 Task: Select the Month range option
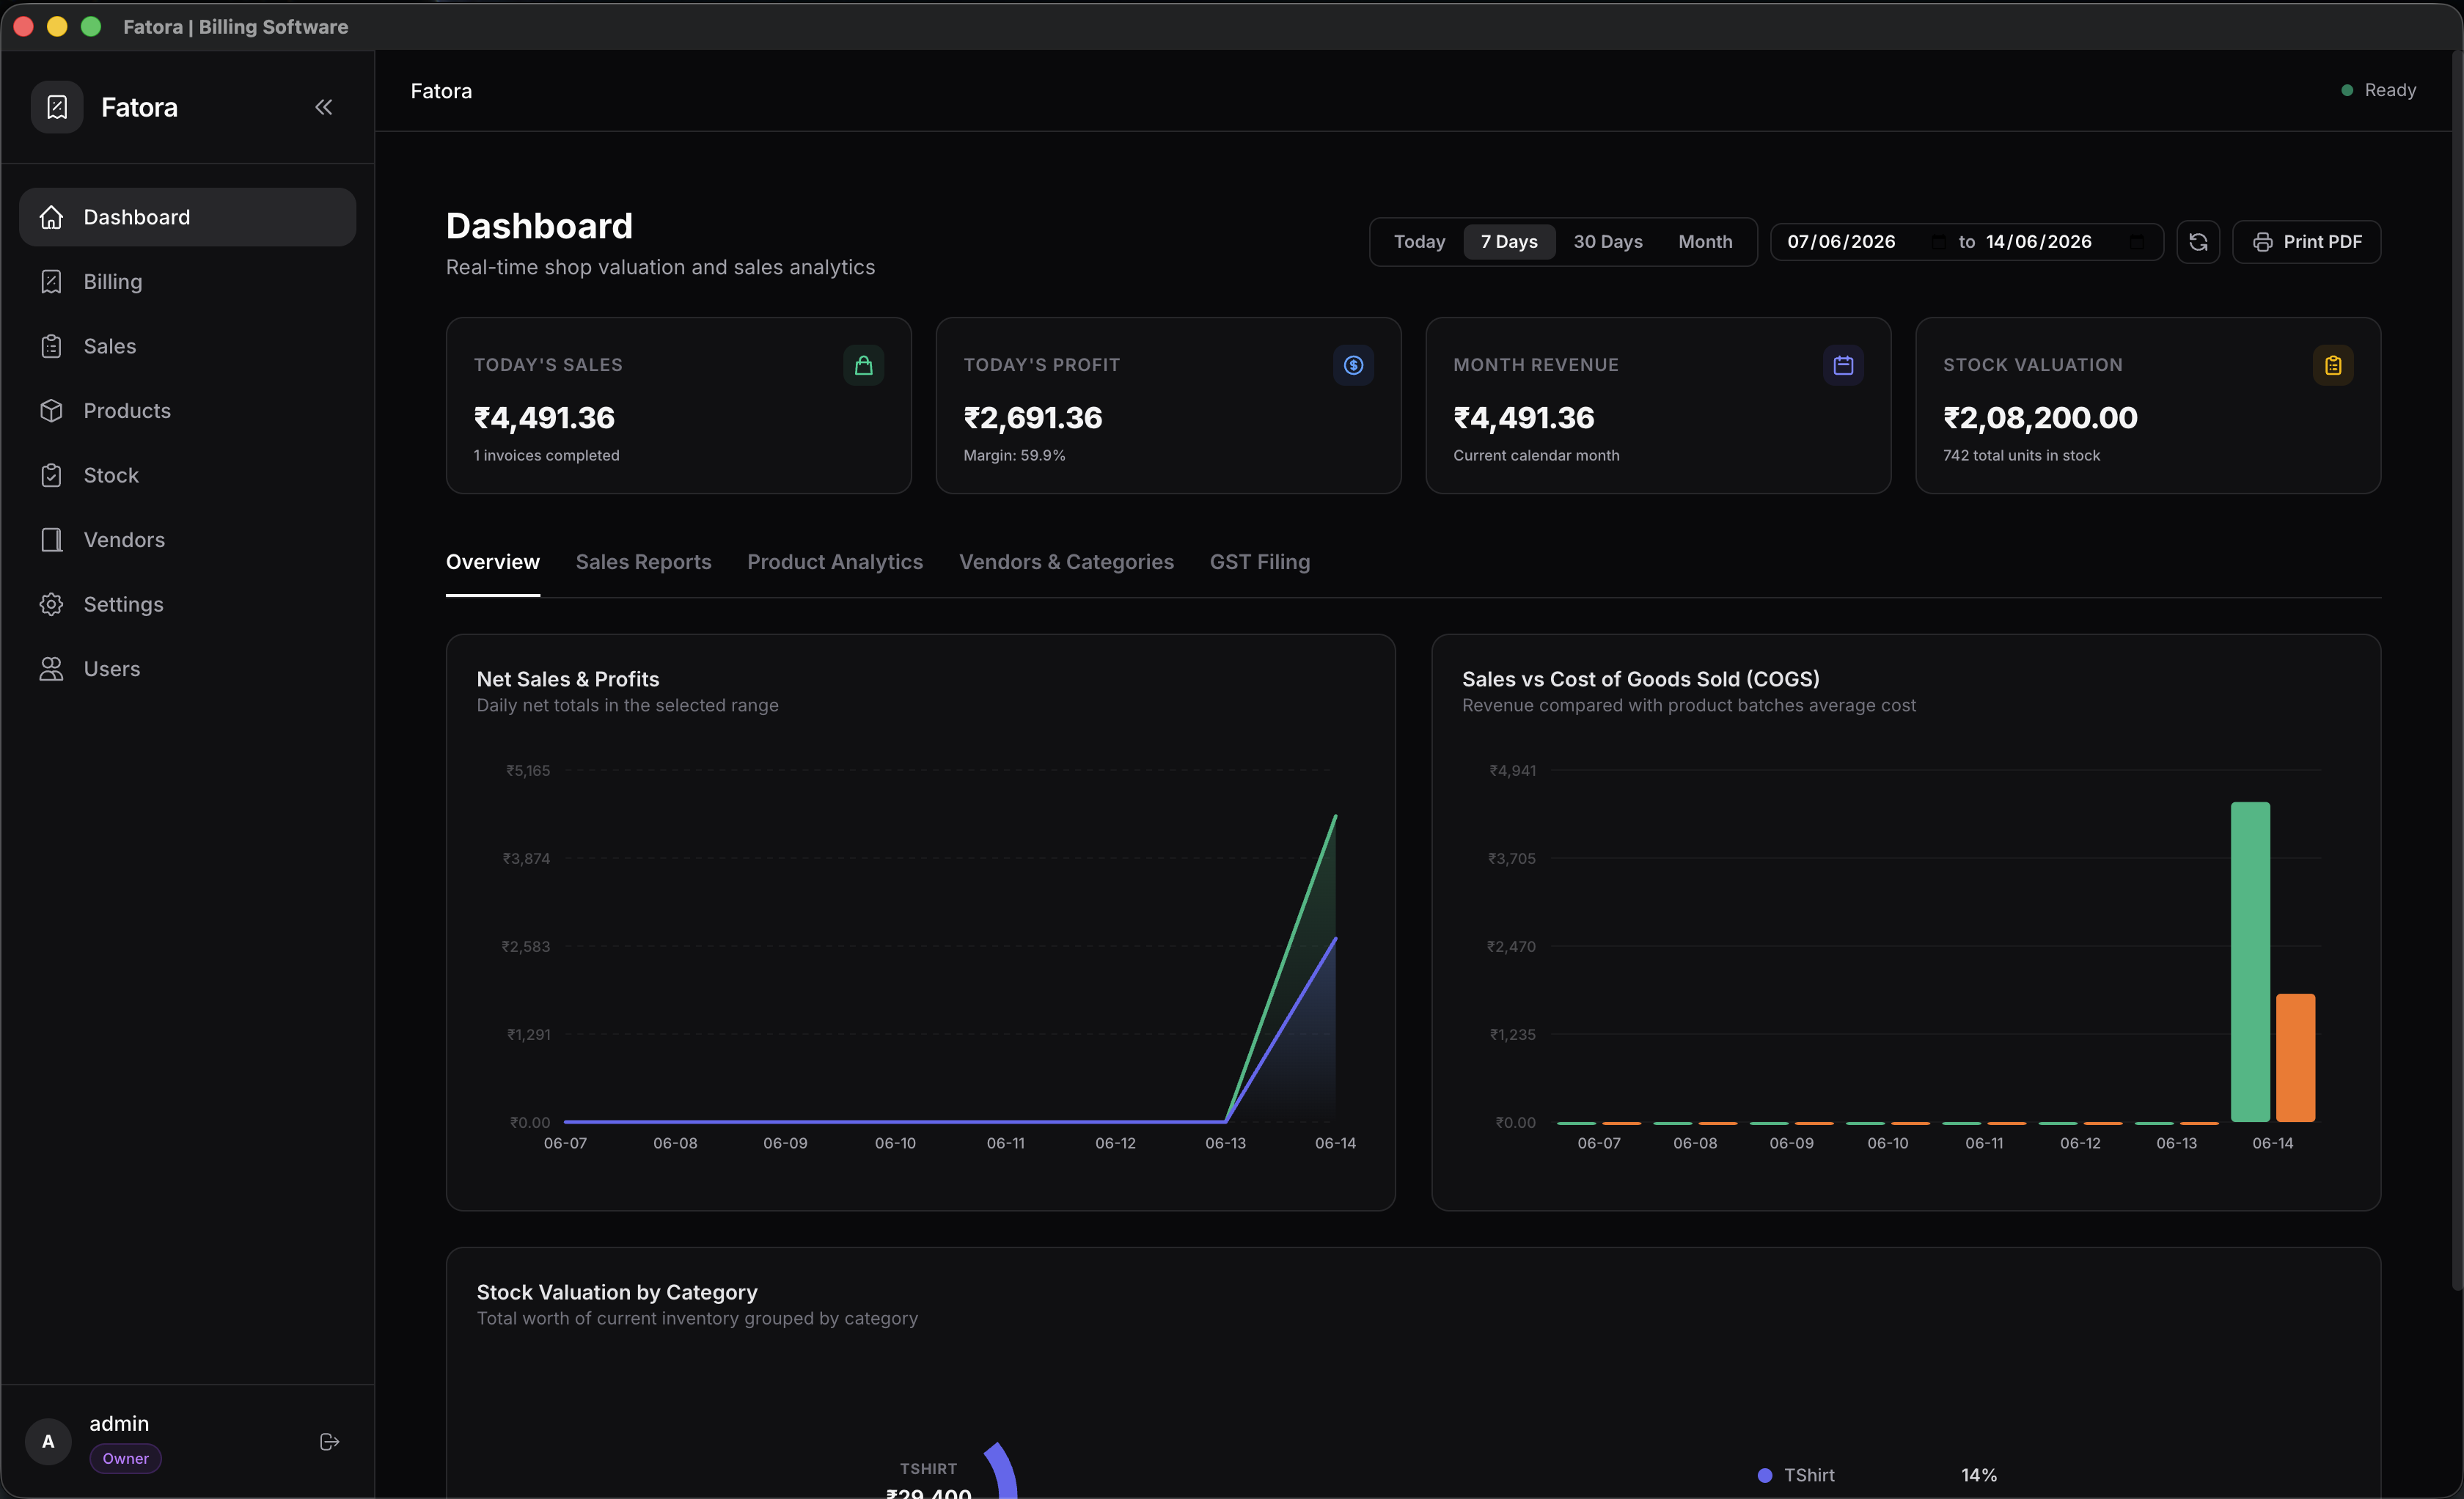click(1705, 242)
